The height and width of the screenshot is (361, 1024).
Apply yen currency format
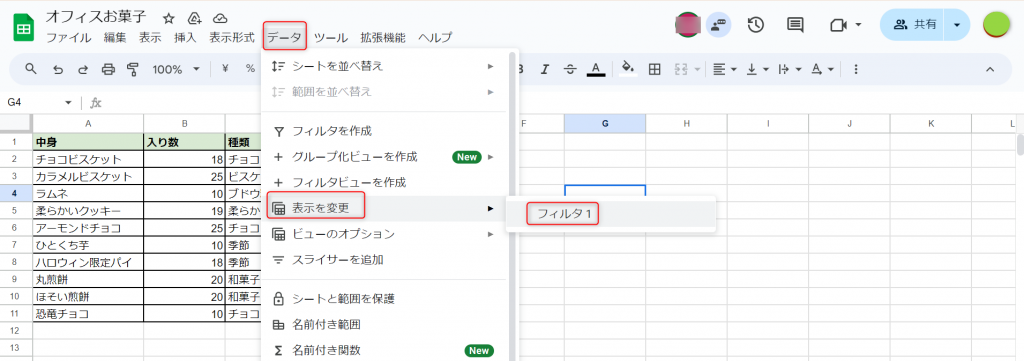pyautogui.click(x=225, y=69)
